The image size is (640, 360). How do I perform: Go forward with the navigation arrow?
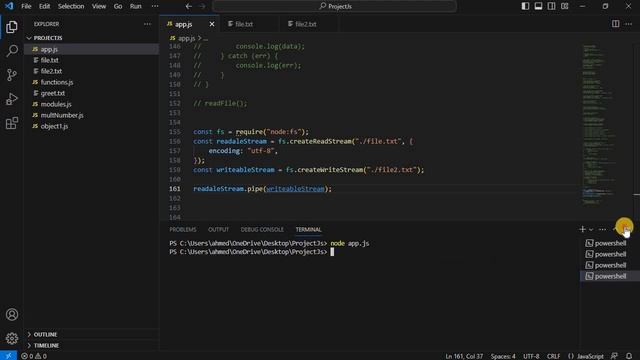[x=202, y=6]
